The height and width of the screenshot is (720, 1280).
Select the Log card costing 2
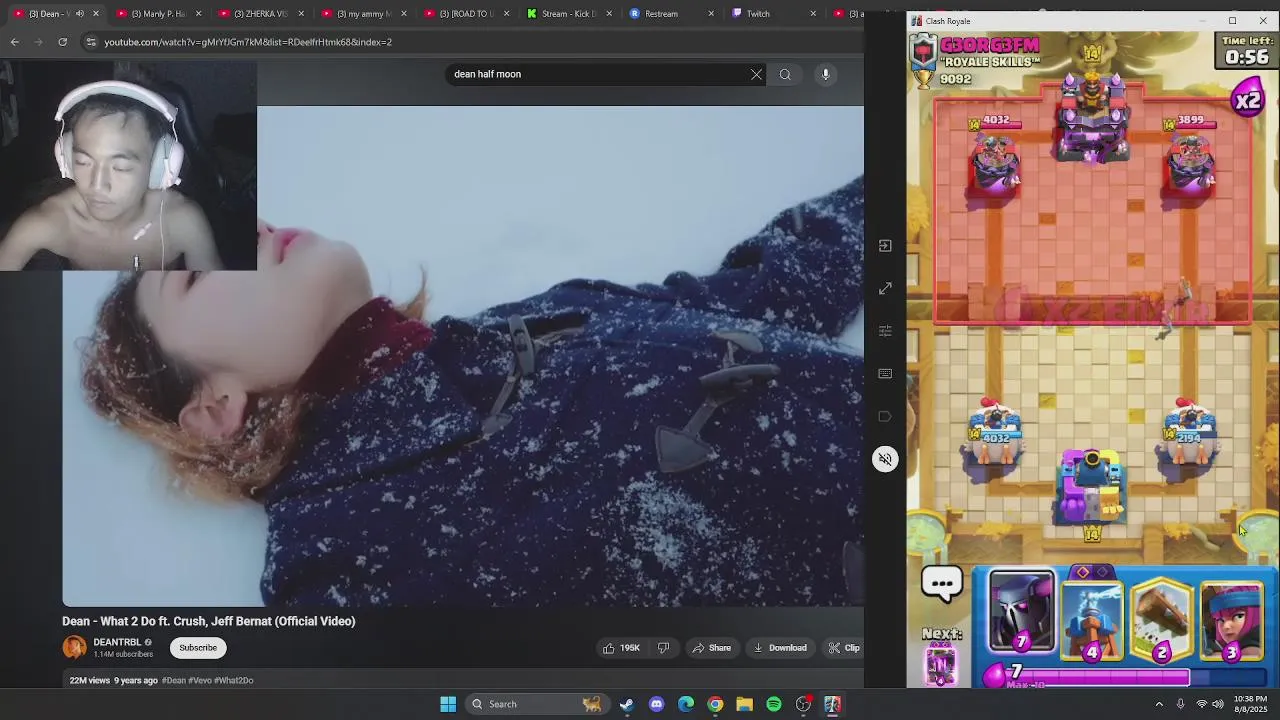pyautogui.click(x=1162, y=618)
